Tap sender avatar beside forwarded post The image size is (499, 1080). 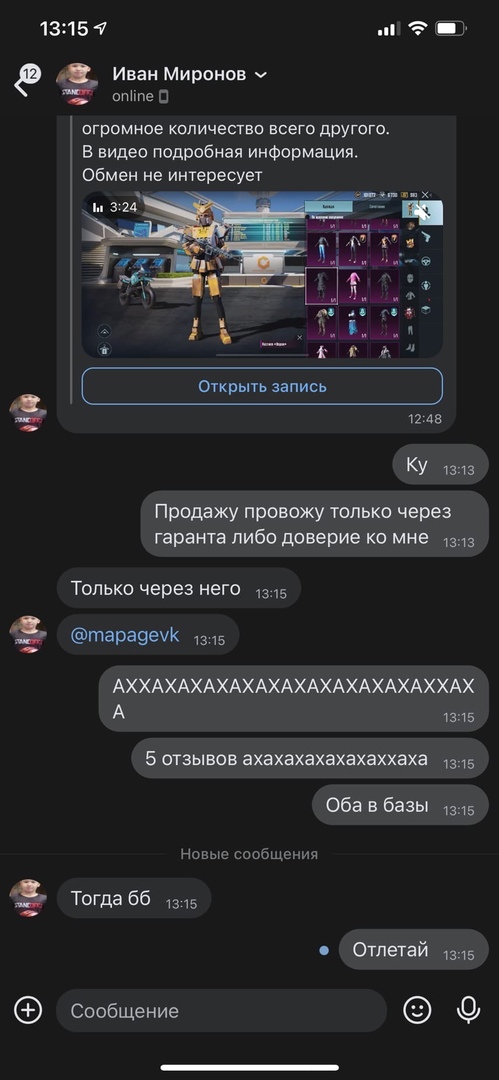28,413
